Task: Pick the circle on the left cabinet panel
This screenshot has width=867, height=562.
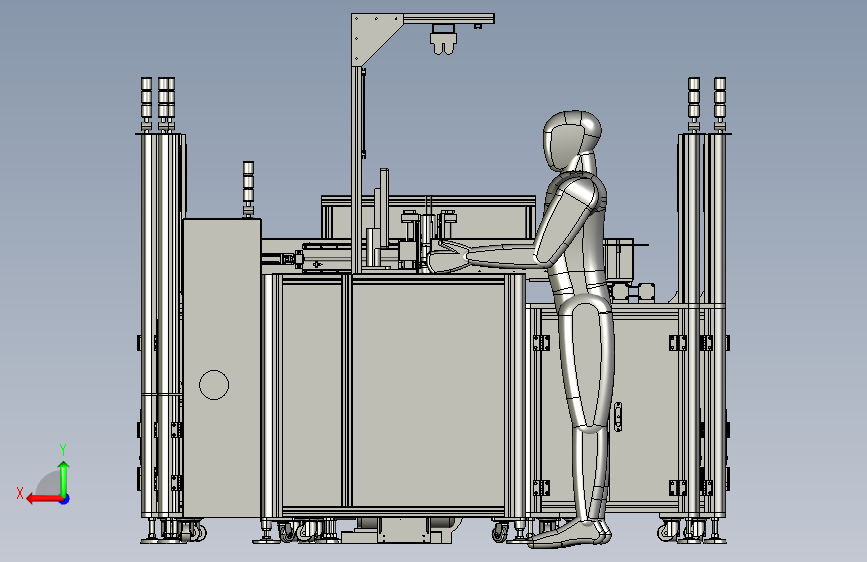Action: [214, 385]
